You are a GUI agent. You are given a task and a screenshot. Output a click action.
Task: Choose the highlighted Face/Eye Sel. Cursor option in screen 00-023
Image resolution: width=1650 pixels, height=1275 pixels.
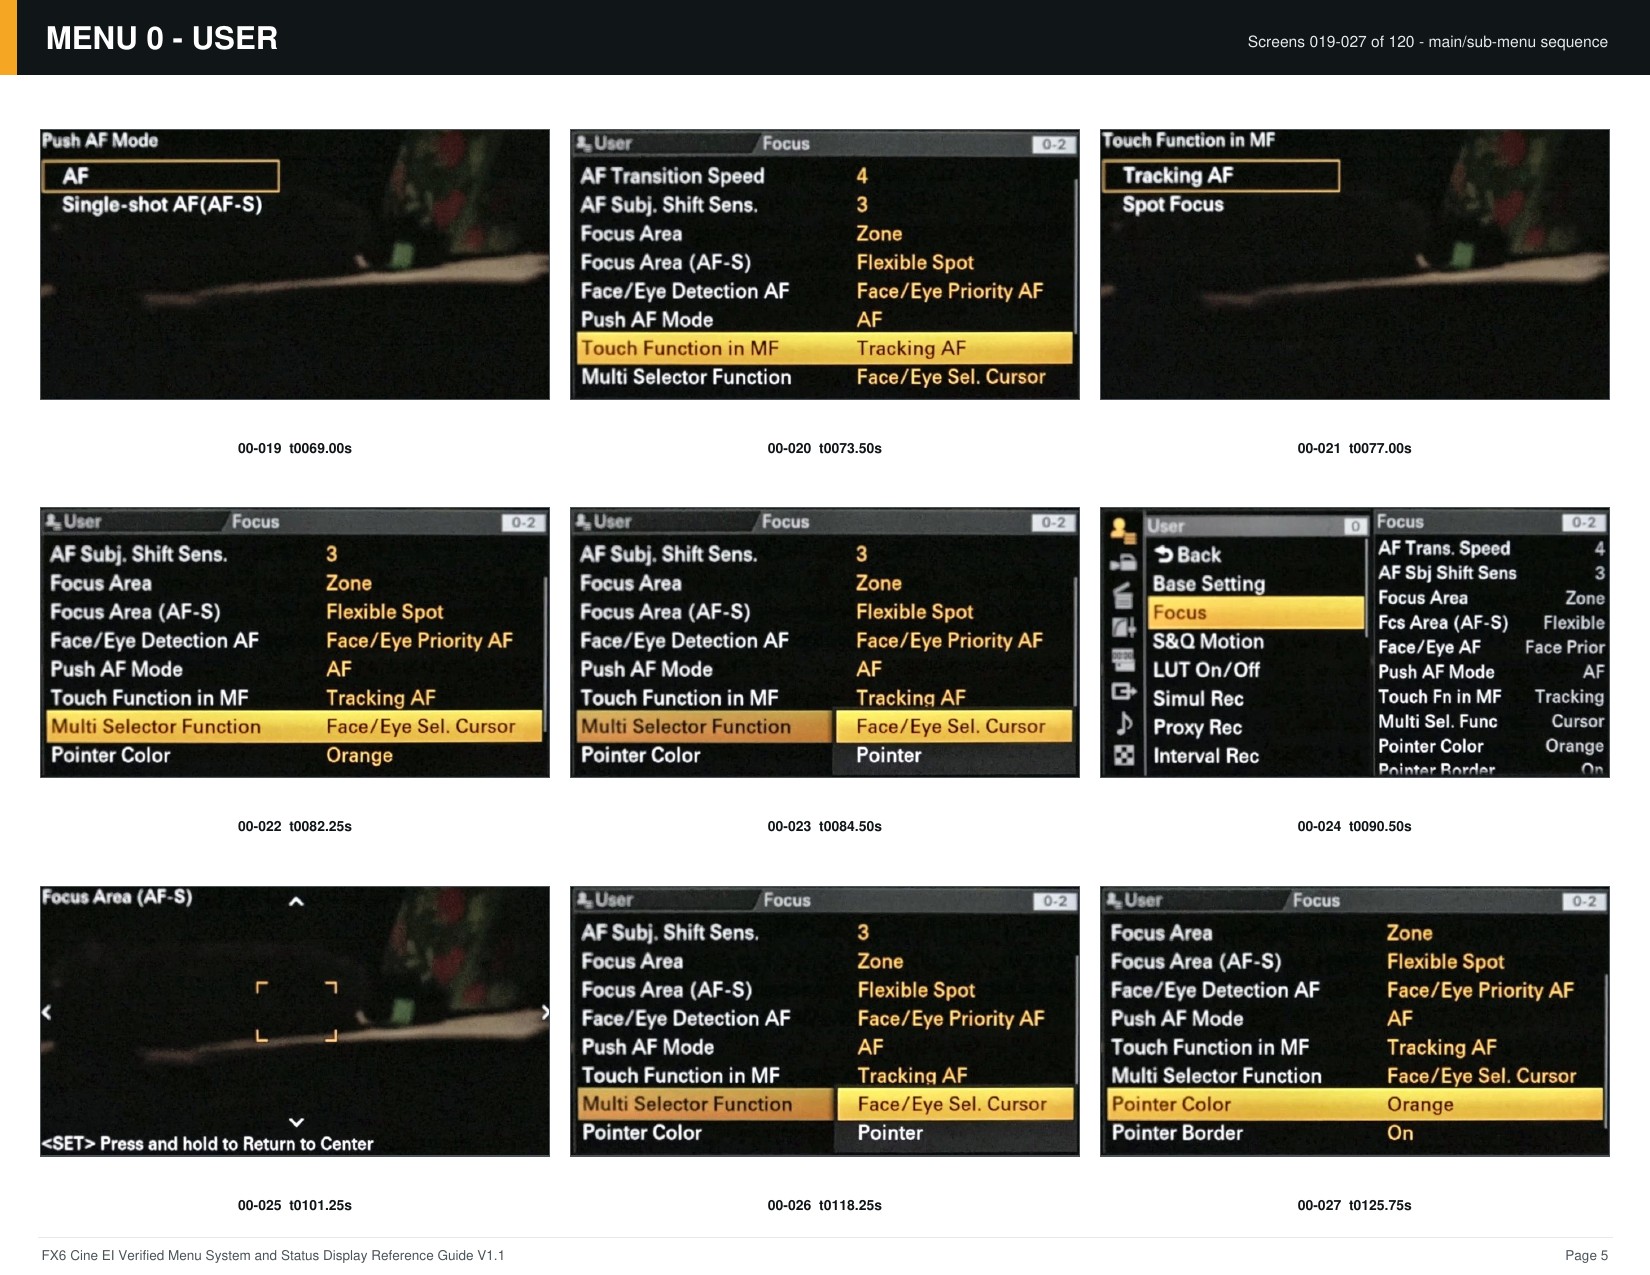pos(952,727)
